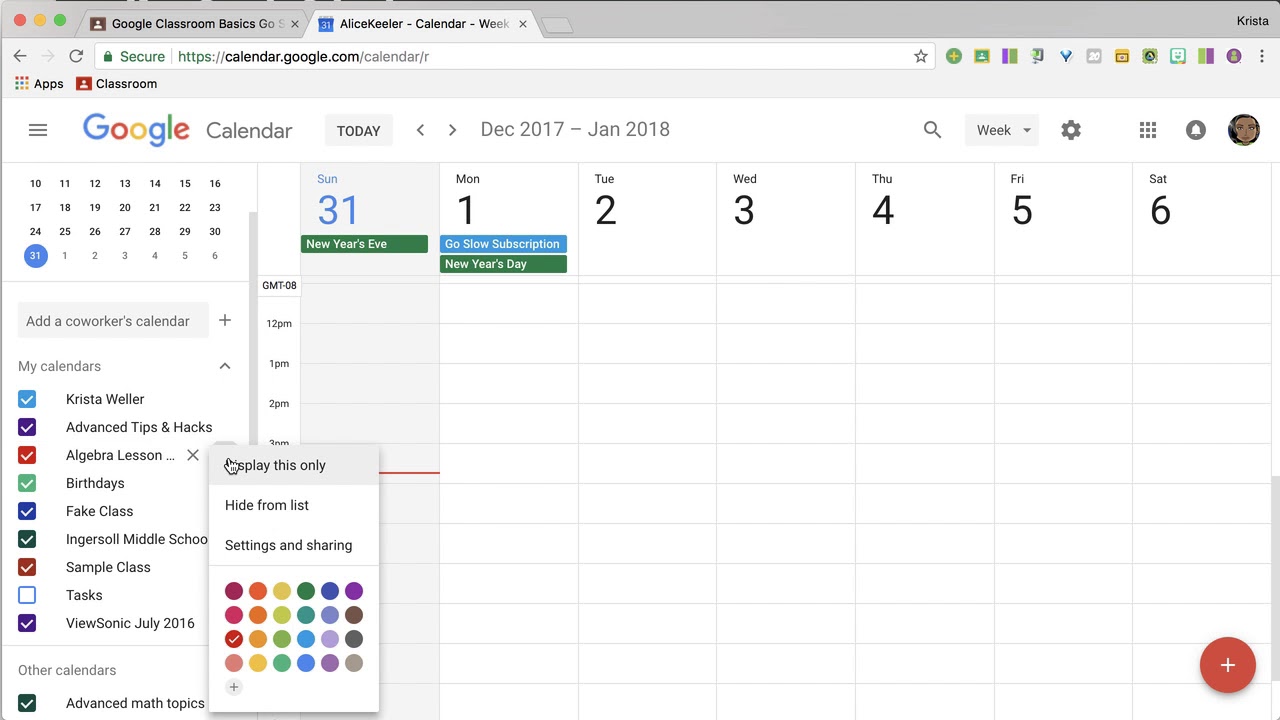Click the TODAY button
This screenshot has width=1280, height=720.
click(x=358, y=130)
